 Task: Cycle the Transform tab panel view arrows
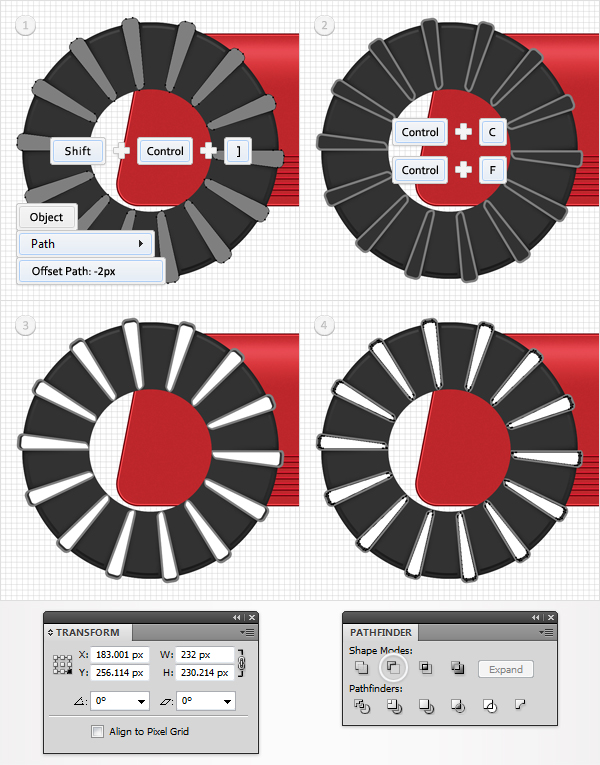click(x=50, y=632)
